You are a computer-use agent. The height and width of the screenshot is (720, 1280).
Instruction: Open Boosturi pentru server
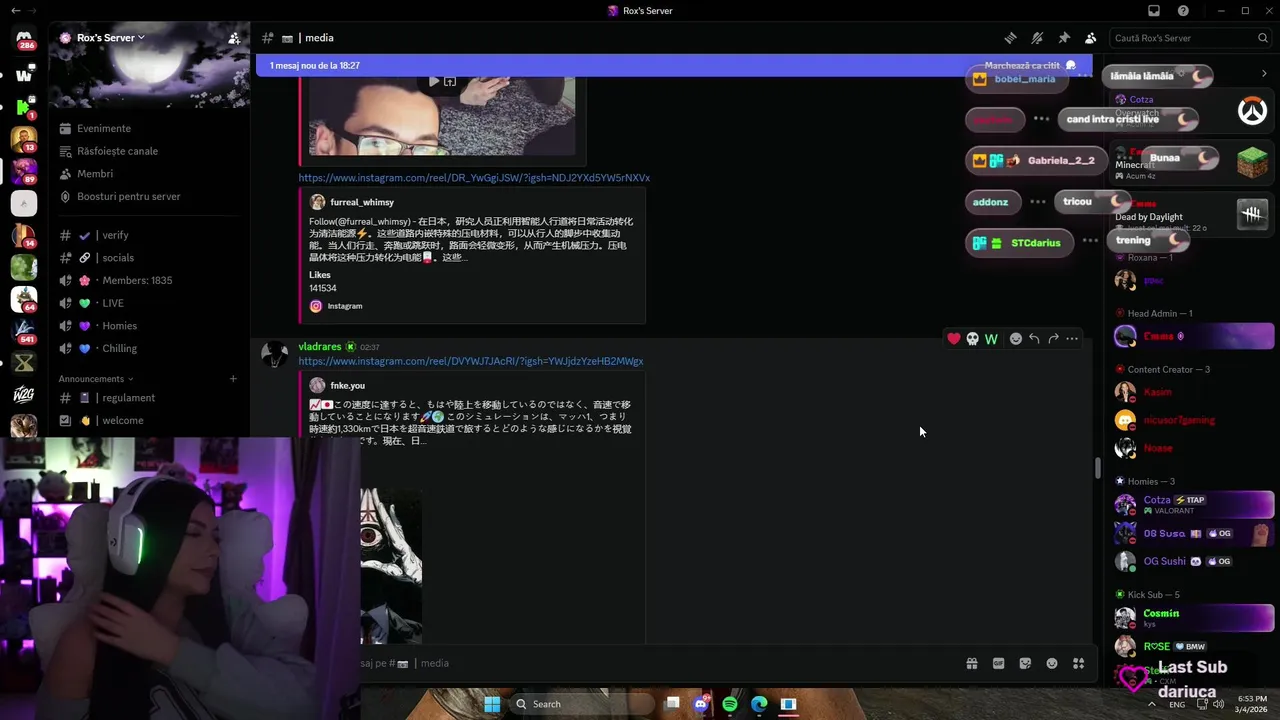click(x=150, y=197)
